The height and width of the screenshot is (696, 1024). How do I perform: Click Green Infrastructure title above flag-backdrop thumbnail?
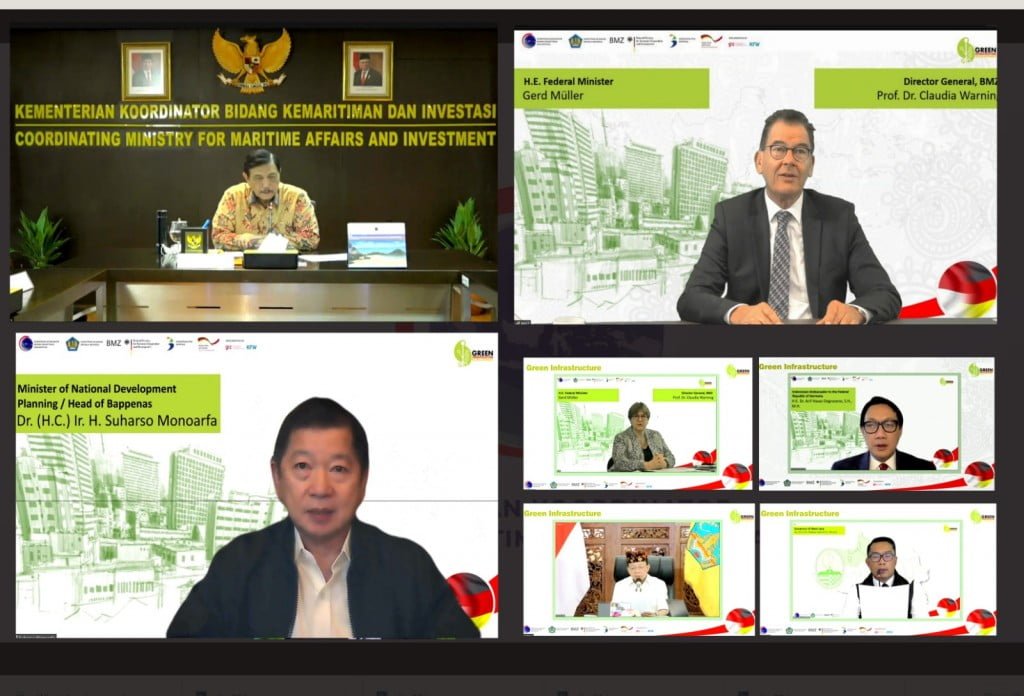tap(563, 513)
